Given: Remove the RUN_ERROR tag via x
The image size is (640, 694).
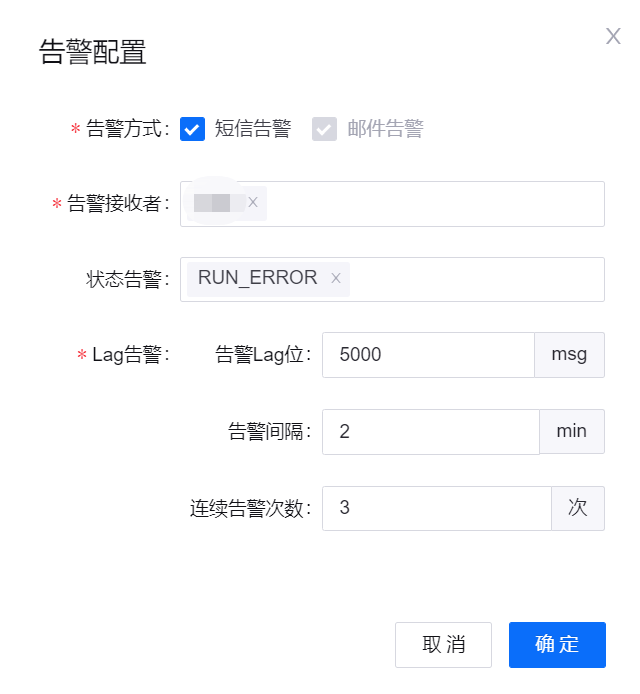Looking at the screenshot, I should (336, 279).
